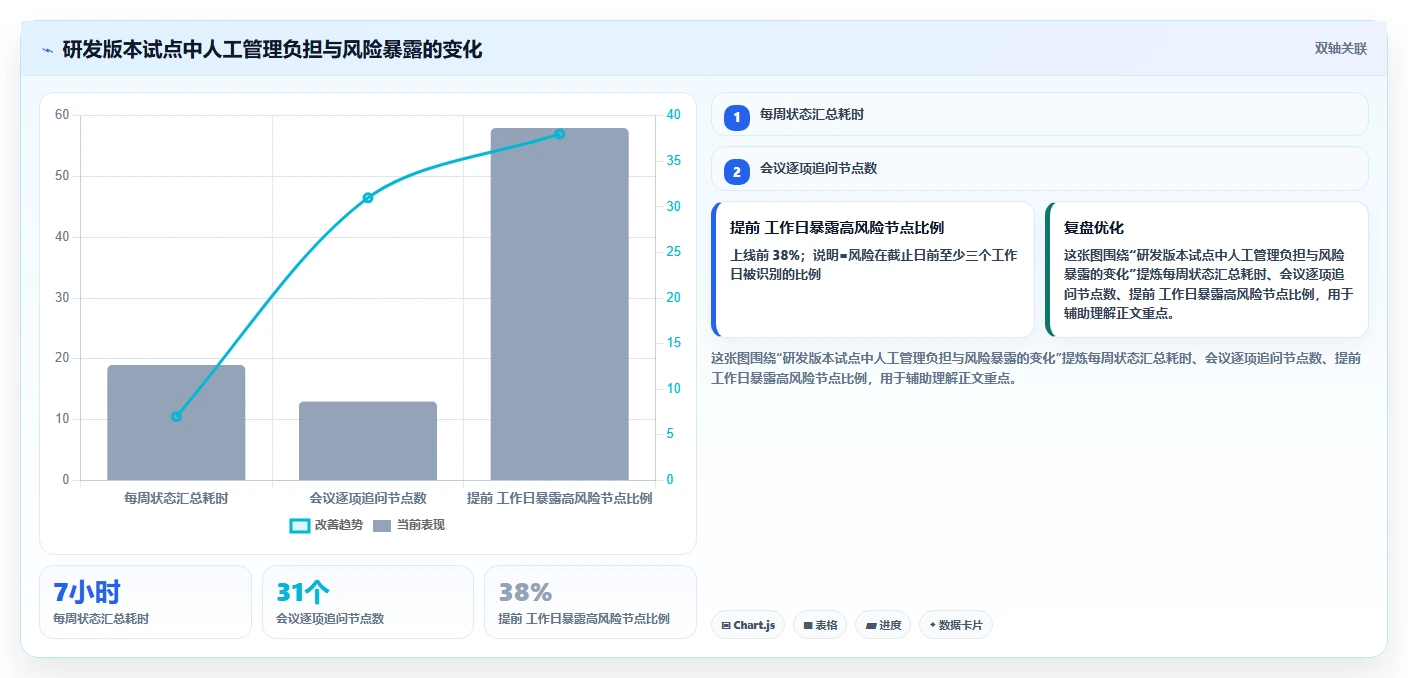Viewport: 1408px width, 678px height.
Task: Click the lightning icon beside the title
Action: 48,50
